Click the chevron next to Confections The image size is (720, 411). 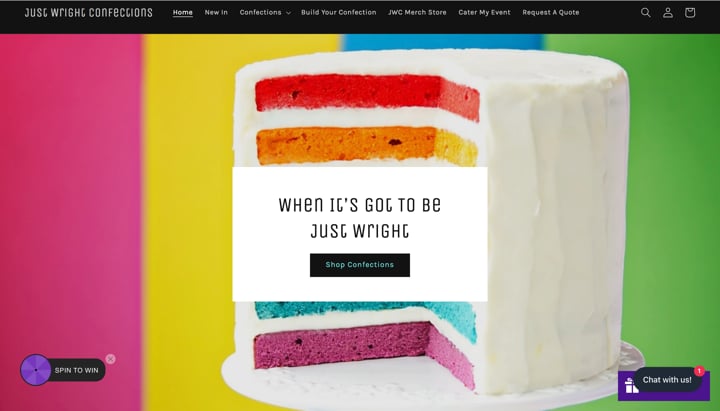[288, 13]
